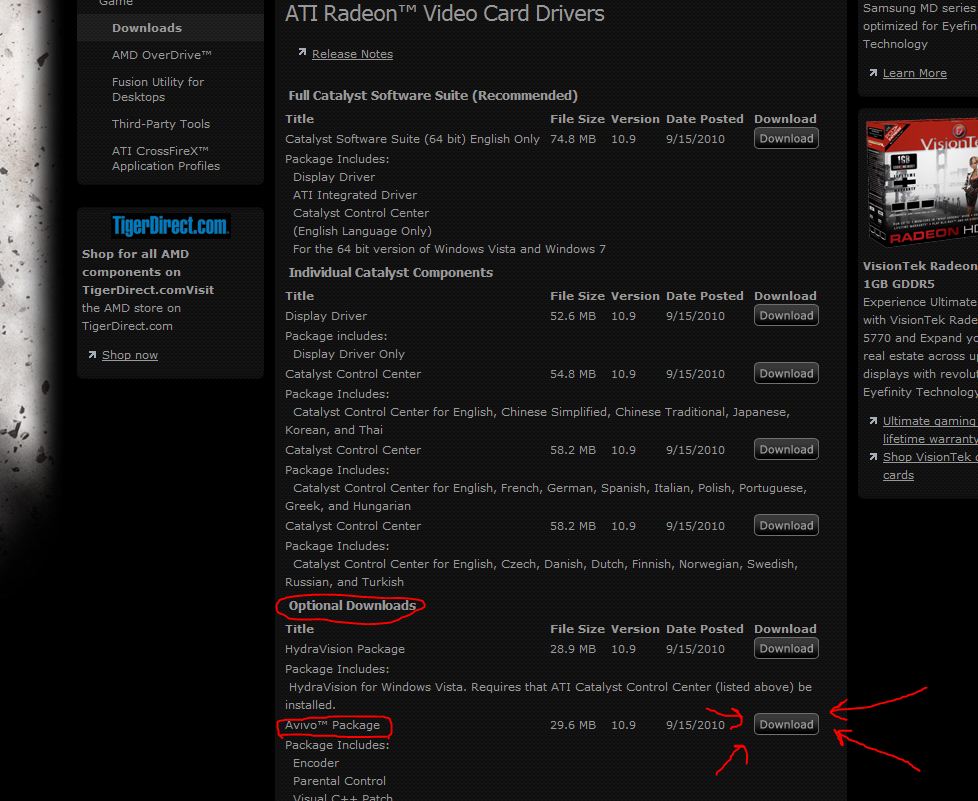Screen dimensions: 978x801
Task: Click the 1GB GDDR5 product text
Action: tap(899, 284)
